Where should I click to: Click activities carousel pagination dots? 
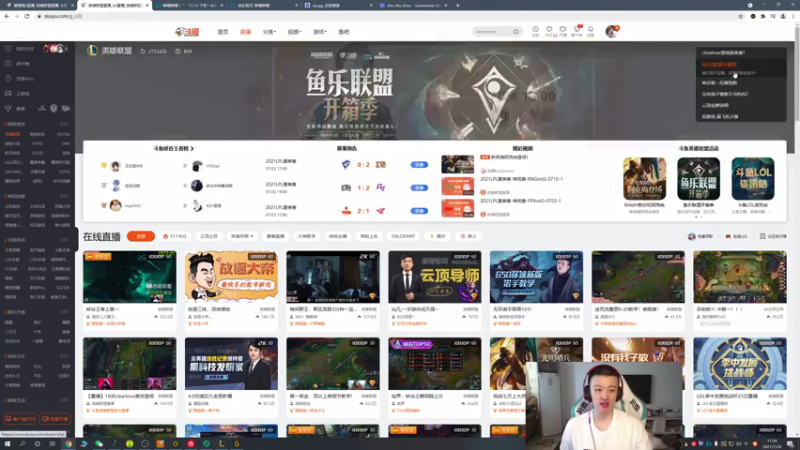tap(698, 217)
